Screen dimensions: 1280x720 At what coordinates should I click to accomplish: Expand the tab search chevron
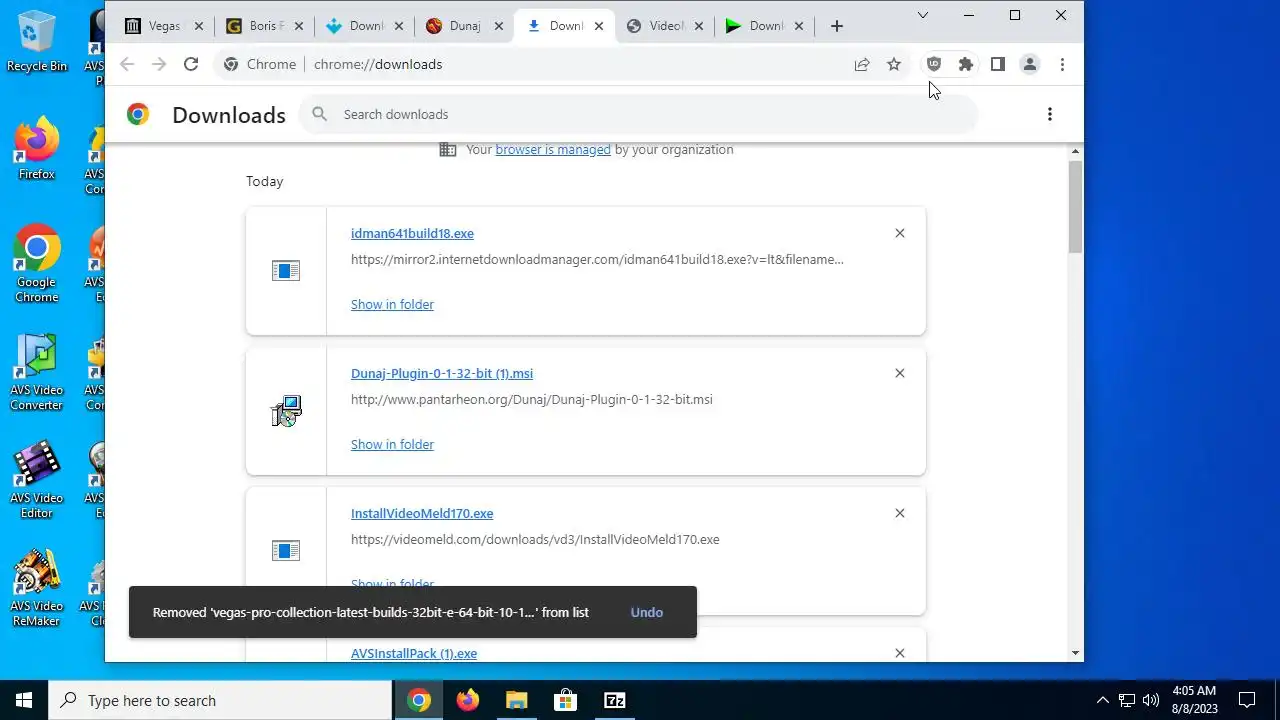923,15
